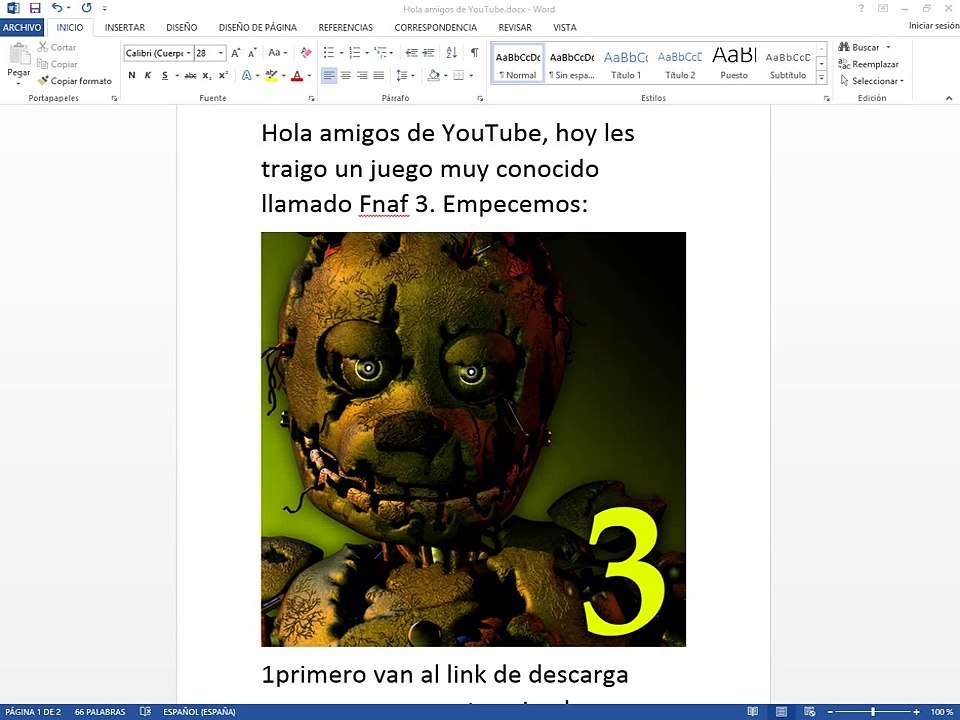Open the Párrafo dialog launcher
Image resolution: width=960 pixels, height=720 pixels.
pos(480,98)
